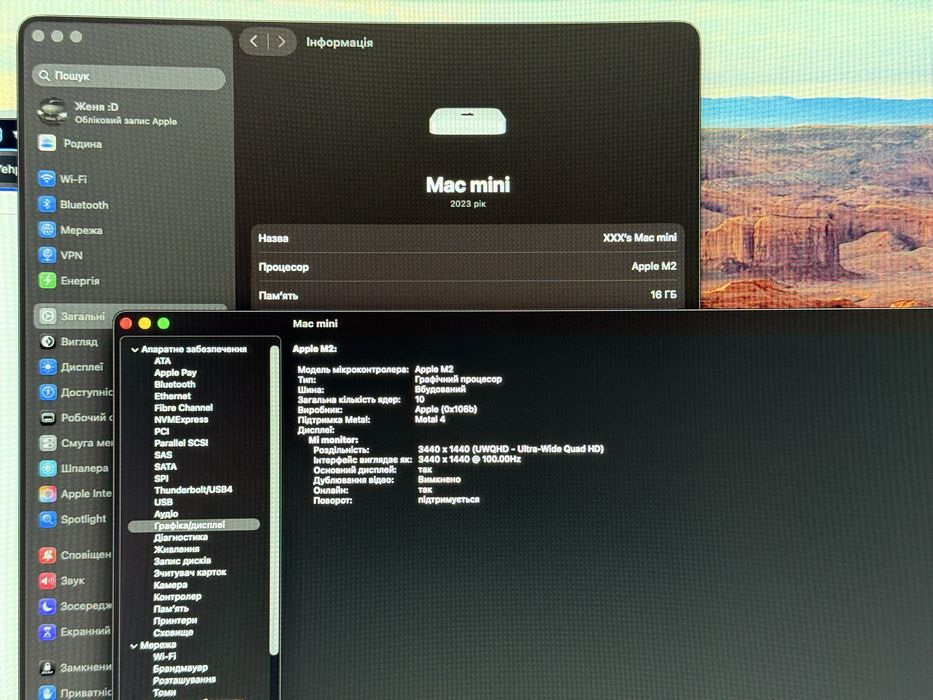Select Контролер in hardware tree
The height and width of the screenshot is (700, 933).
pos(177,596)
